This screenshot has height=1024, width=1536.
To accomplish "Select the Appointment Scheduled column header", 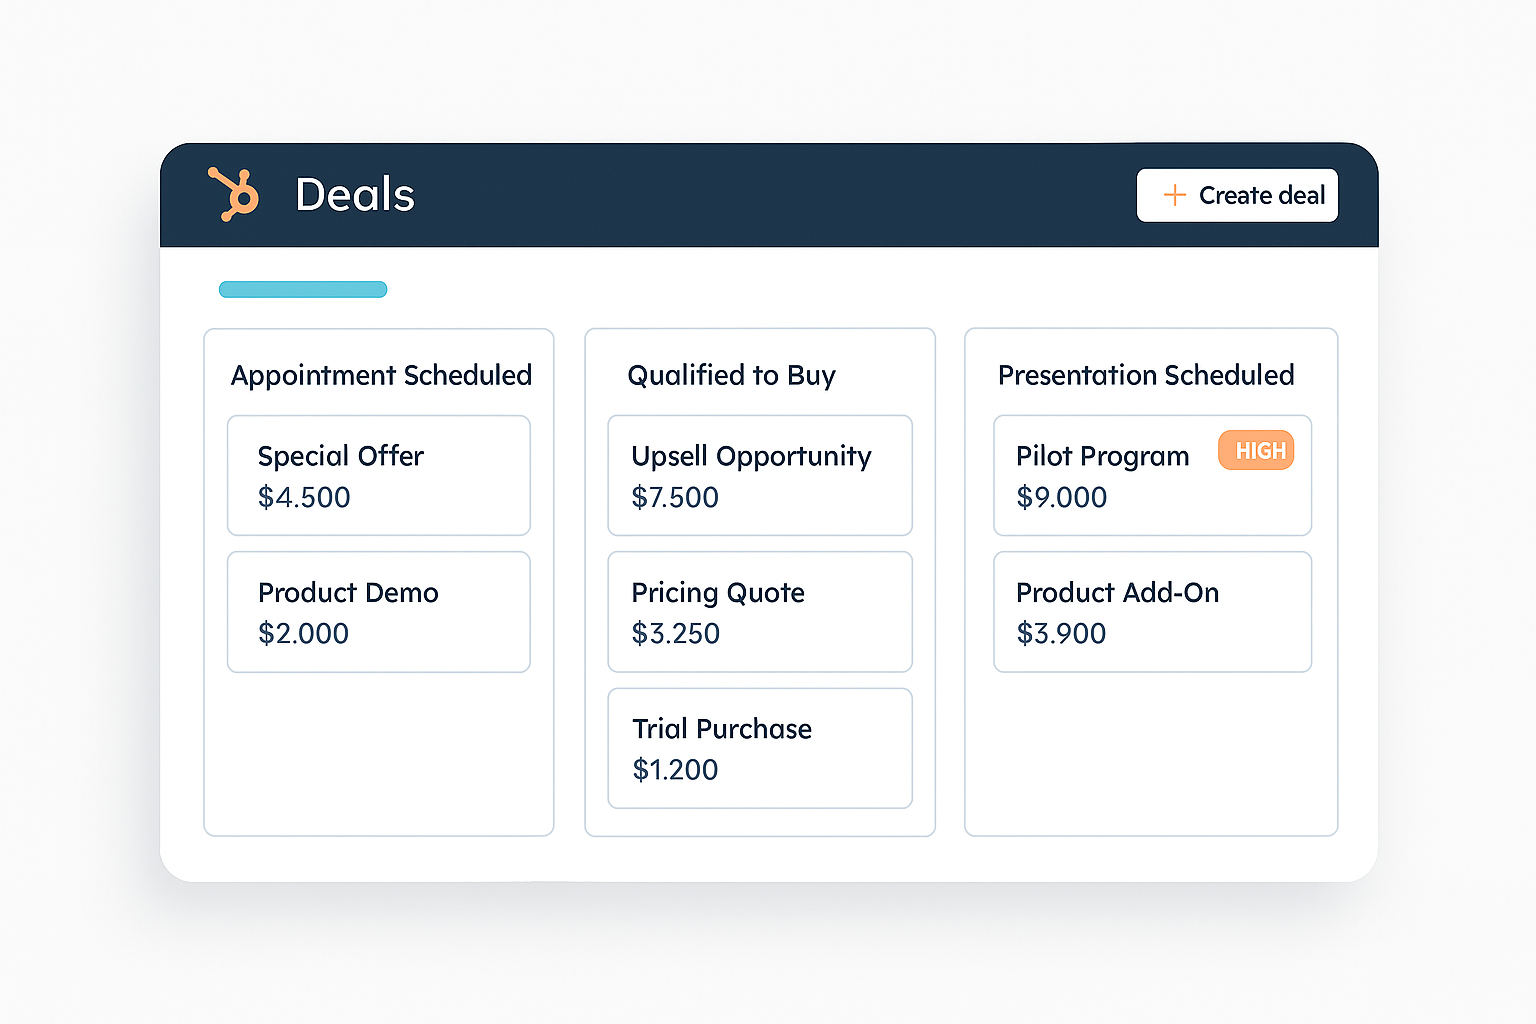I will point(381,376).
